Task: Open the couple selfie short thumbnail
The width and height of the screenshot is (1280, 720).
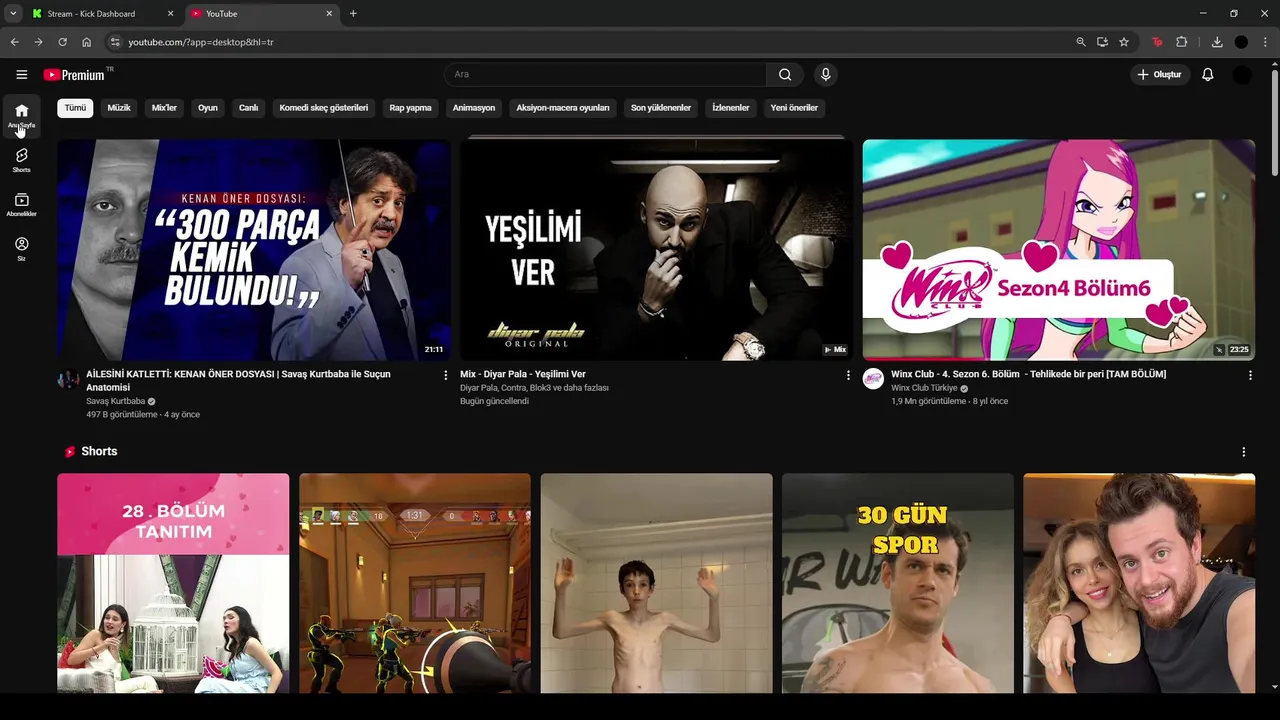Action: pos(1139,583)
